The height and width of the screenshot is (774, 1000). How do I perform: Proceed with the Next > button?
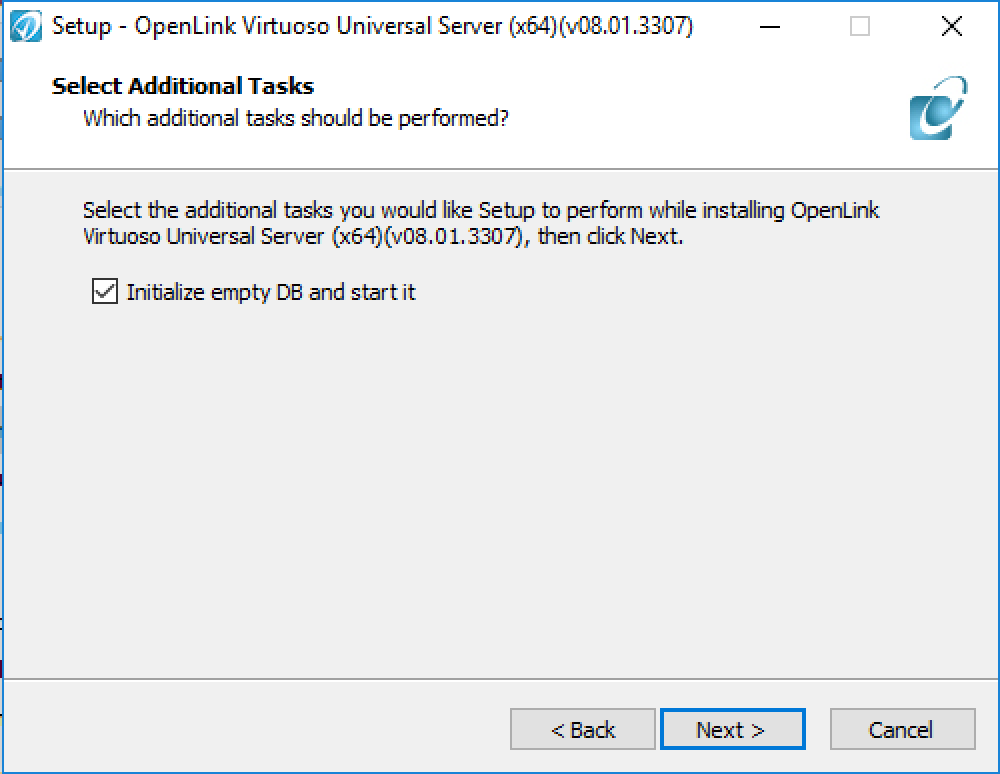(x=733, y=729)
